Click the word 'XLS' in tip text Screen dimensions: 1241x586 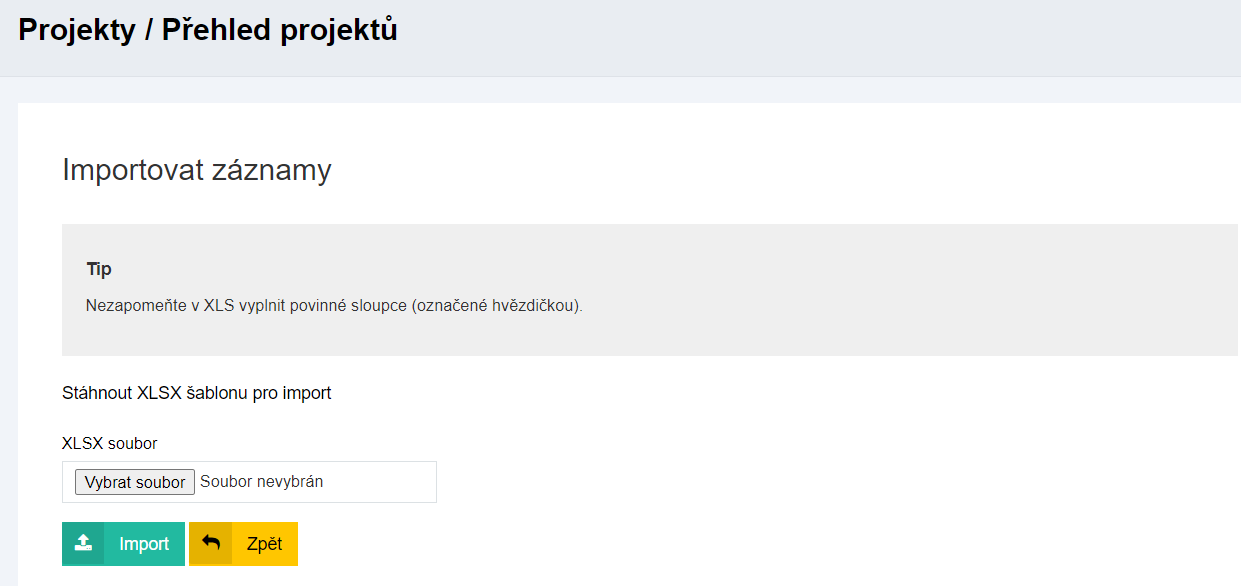pos(219,305)
